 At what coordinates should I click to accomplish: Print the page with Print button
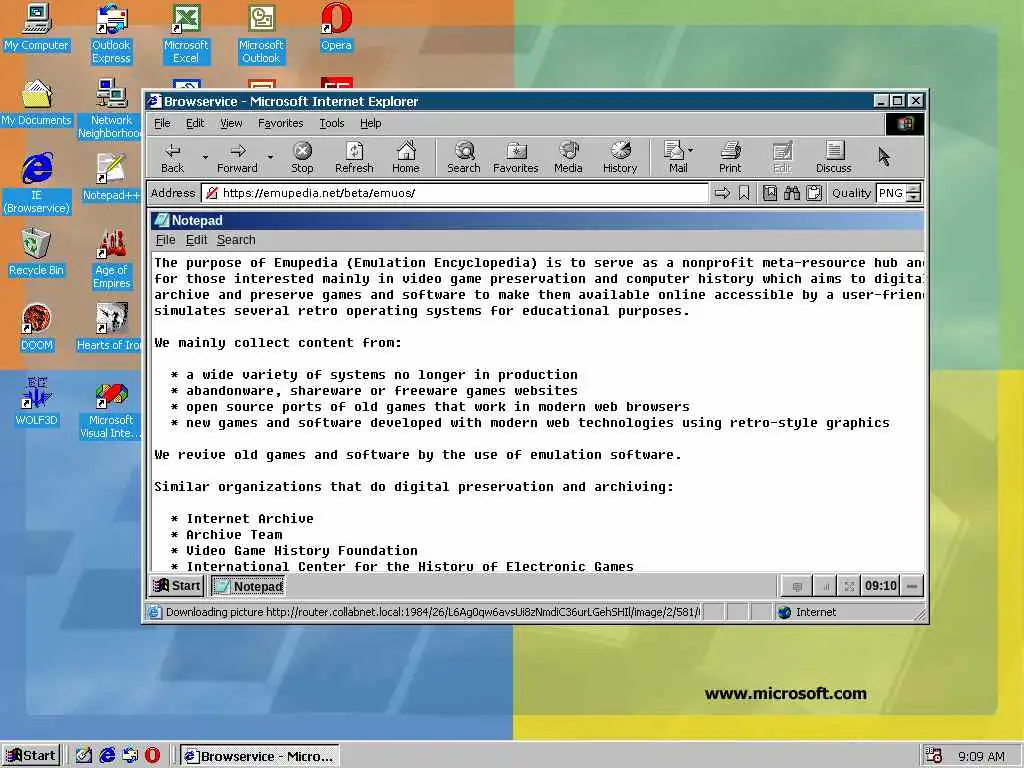(x=730, y=157)
